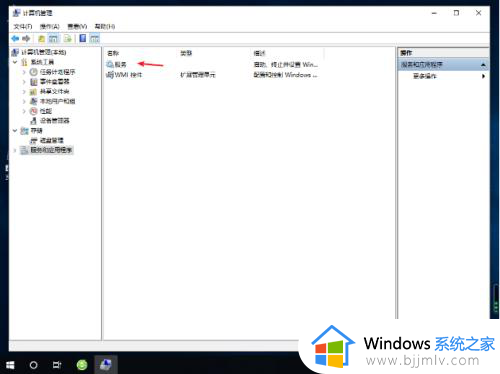
Task: Click the red 性能 performance icon
Action: [x=33, y=111]
